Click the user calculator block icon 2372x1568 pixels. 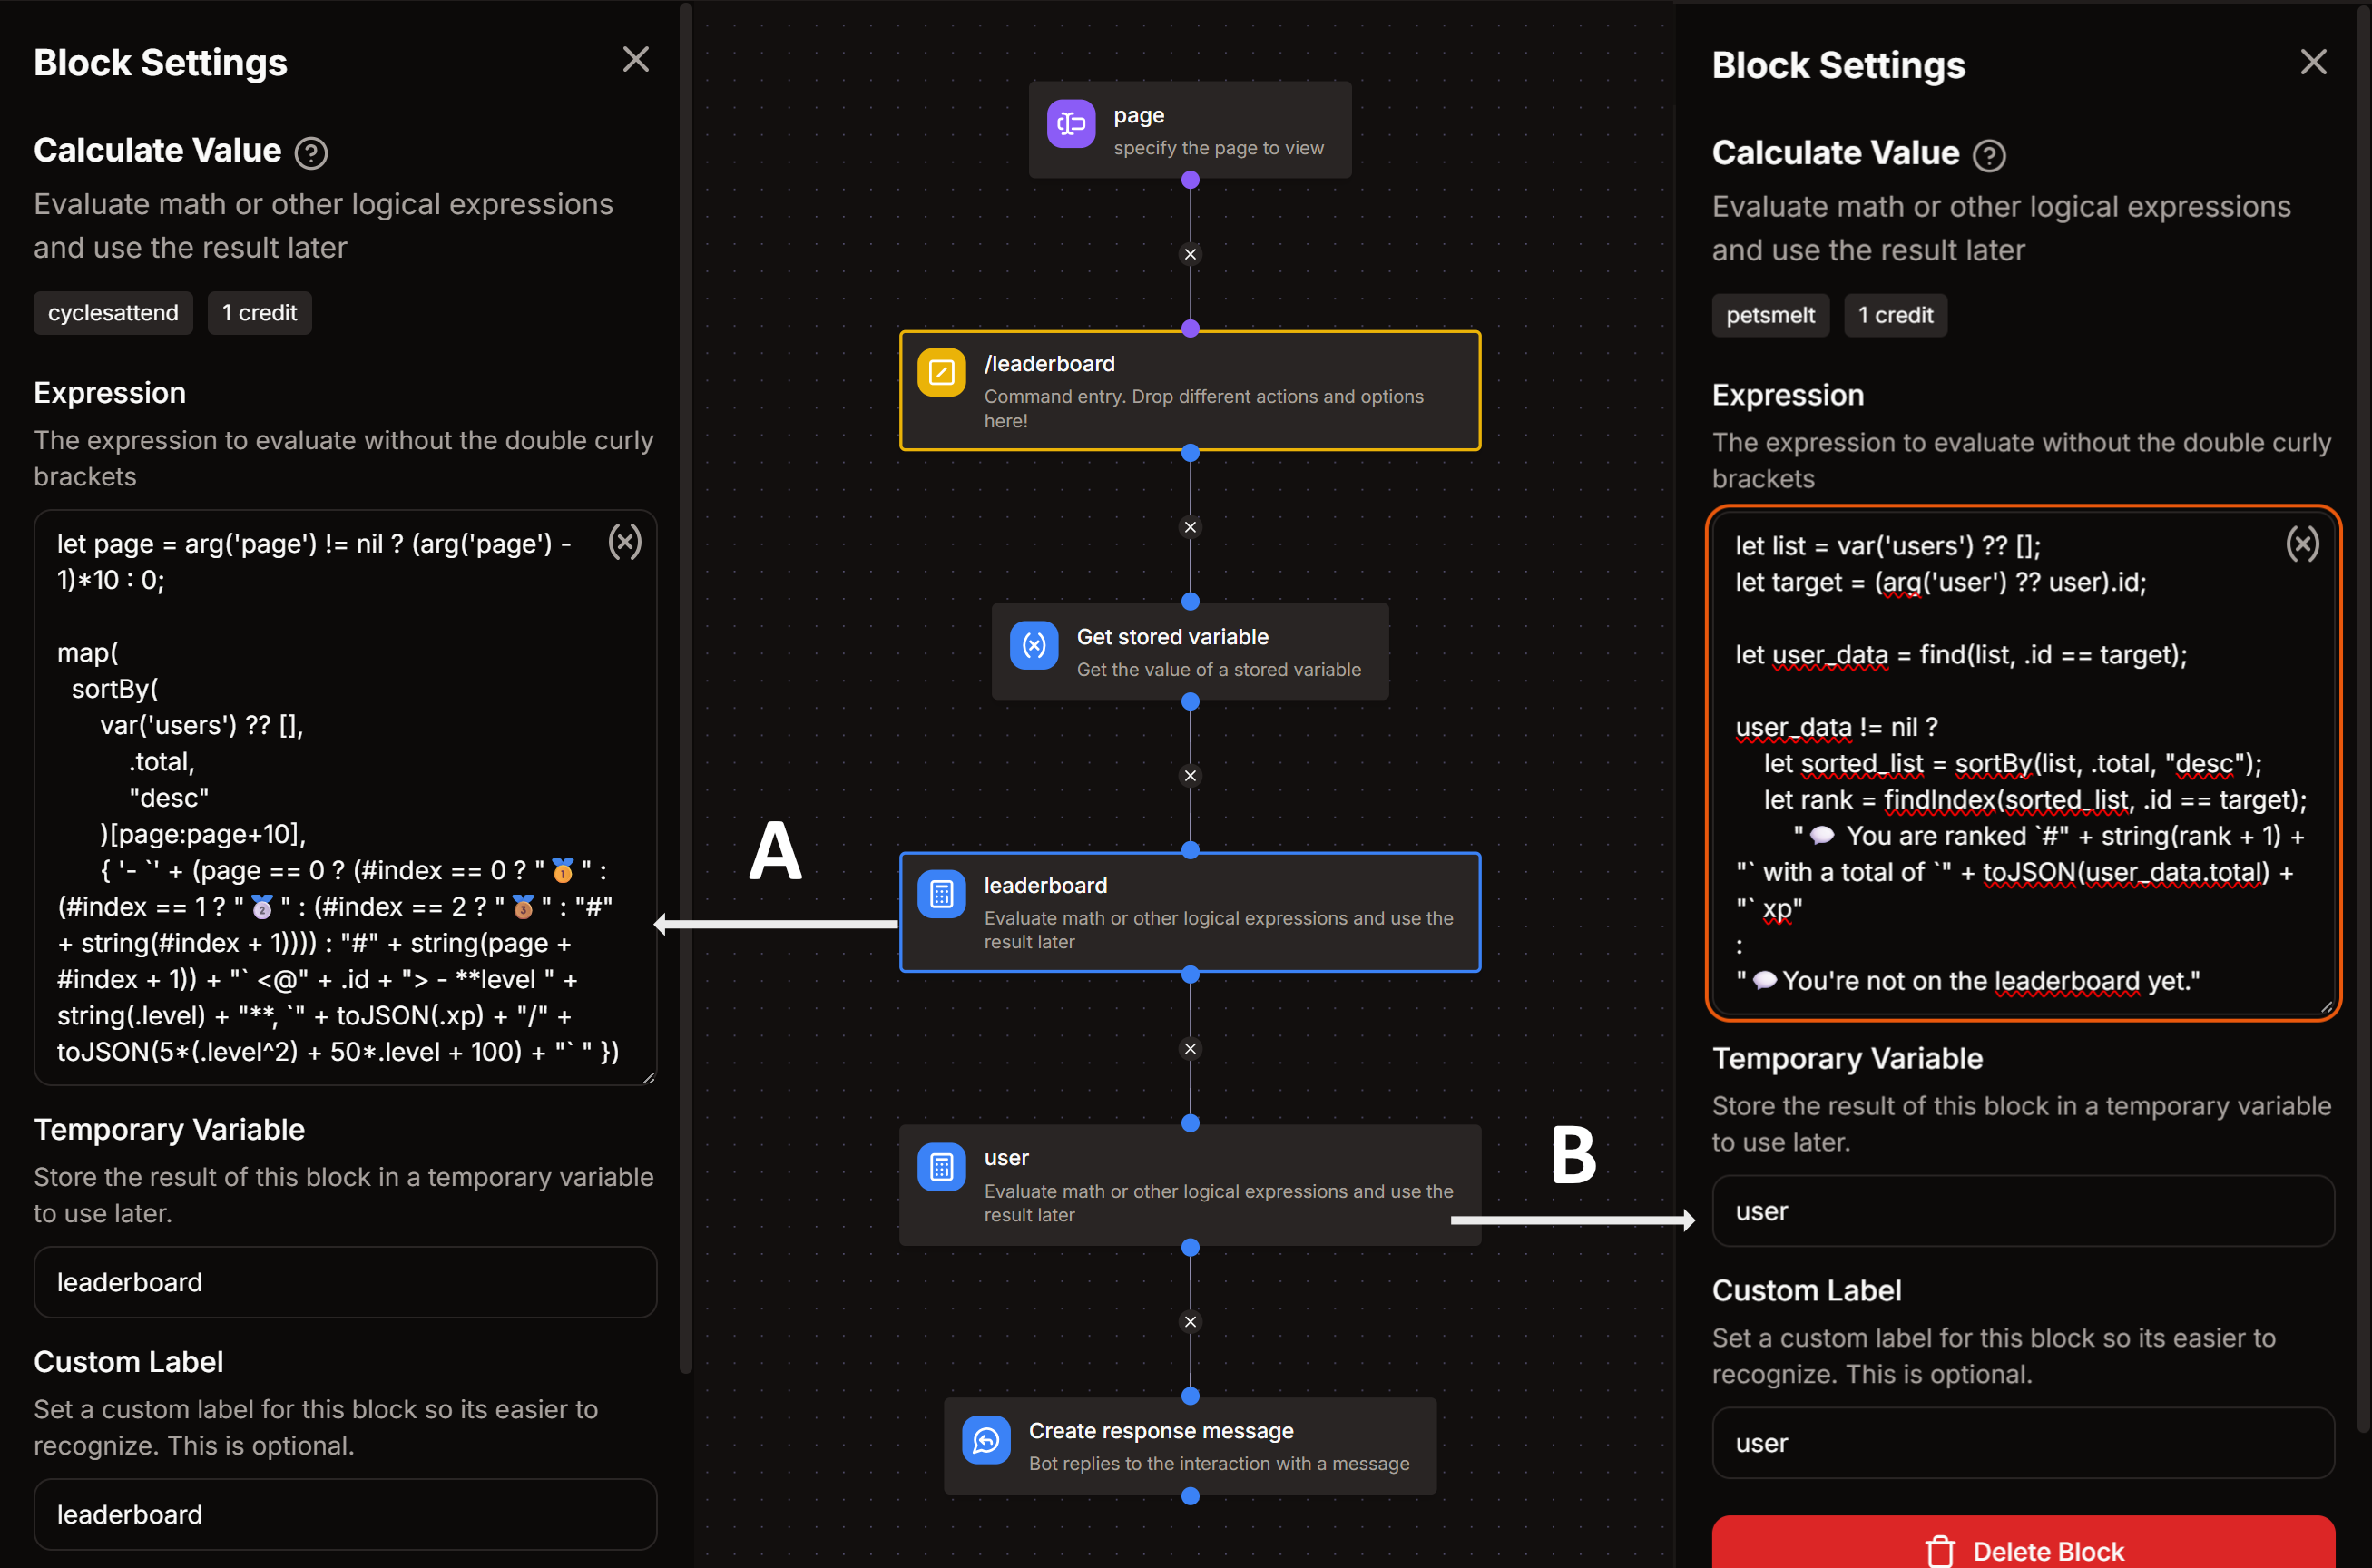tap(941, 1167)
